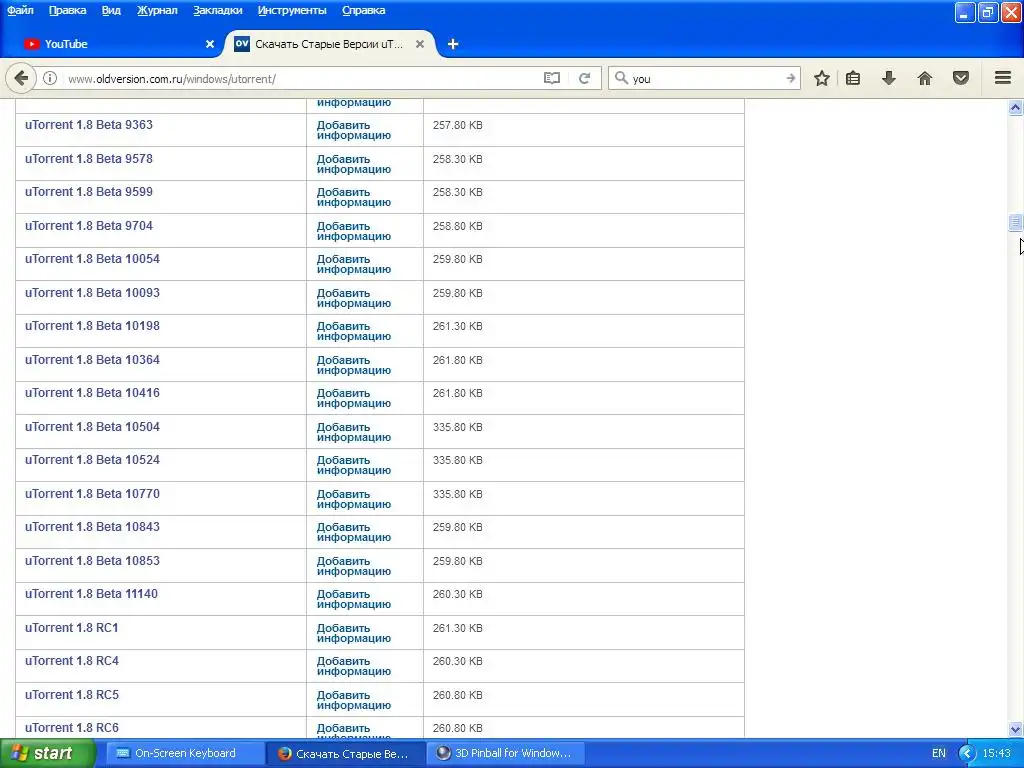Bookmark this page with the star icon

pyautogui.click(x=822, y=78)
